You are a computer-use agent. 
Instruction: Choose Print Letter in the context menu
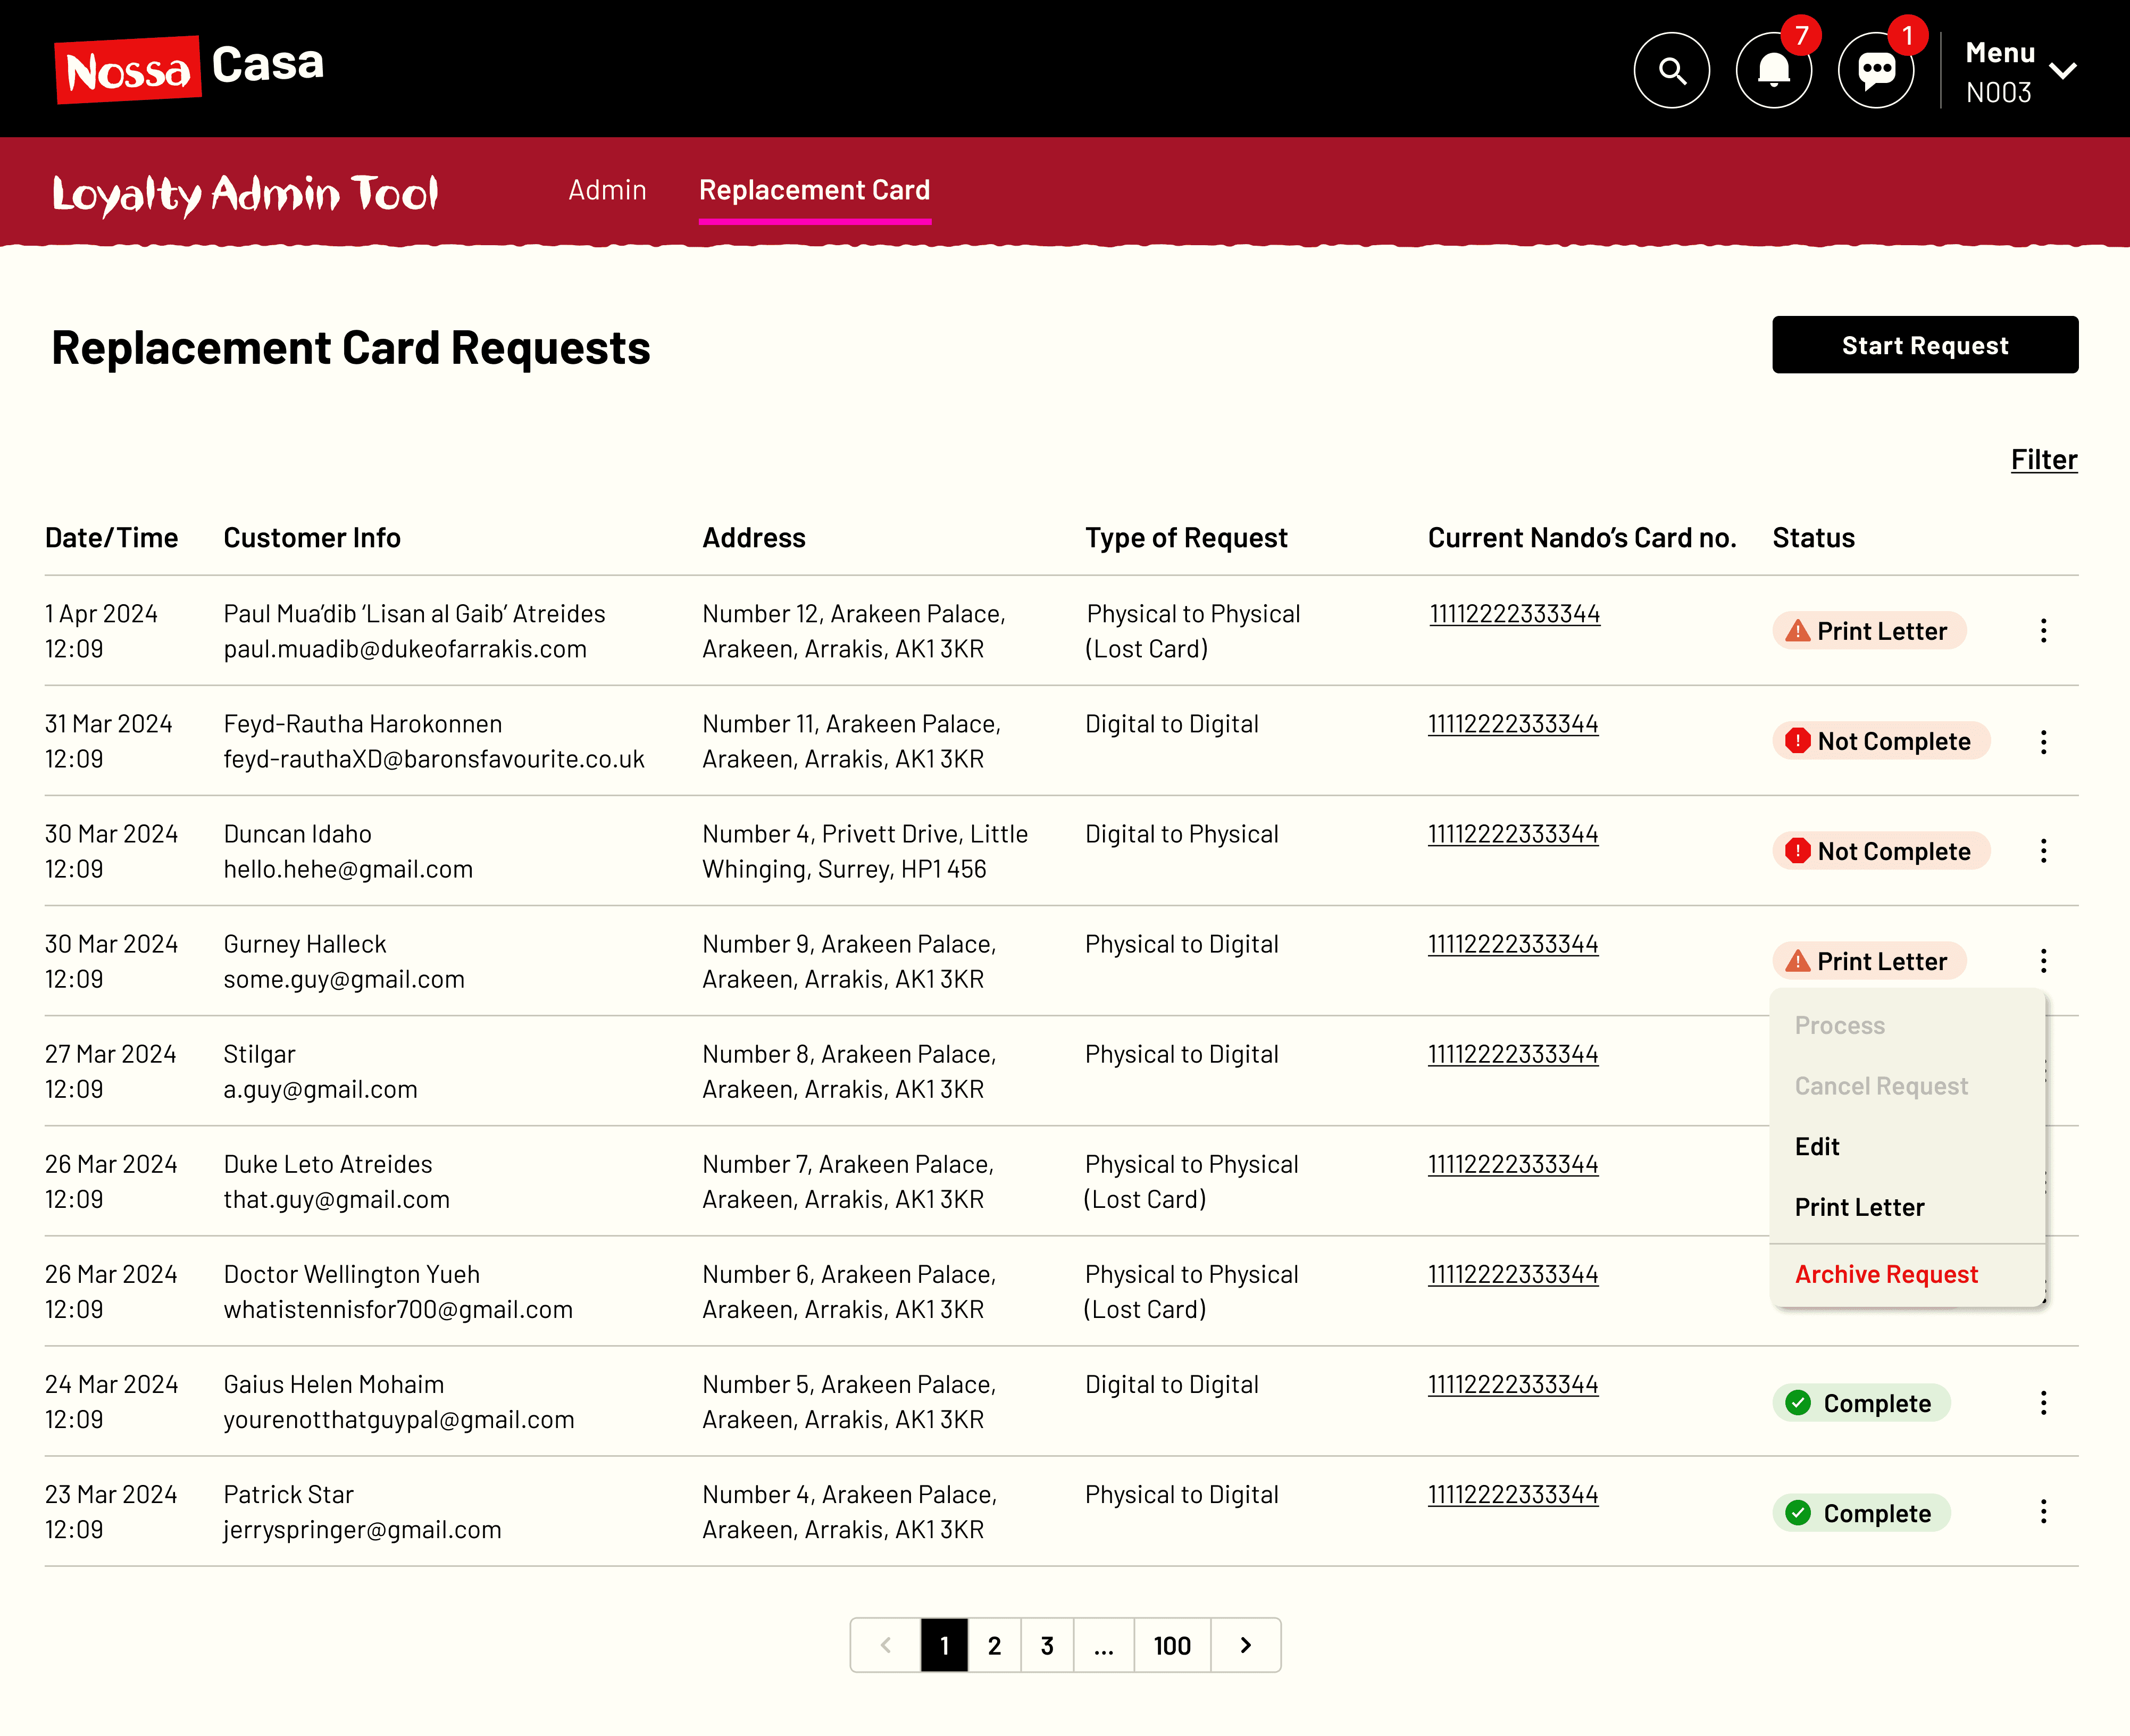point(1859,1207)
